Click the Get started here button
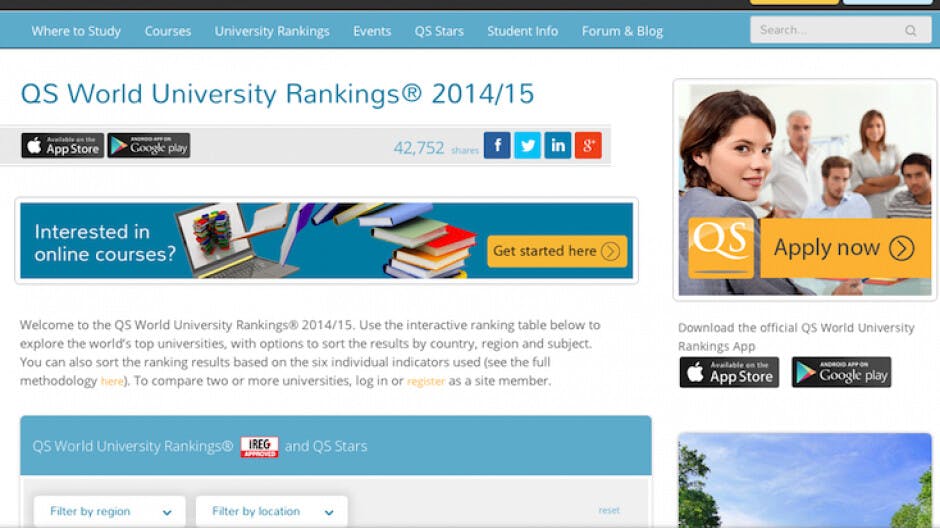The image size is (940, 528). 557,251
